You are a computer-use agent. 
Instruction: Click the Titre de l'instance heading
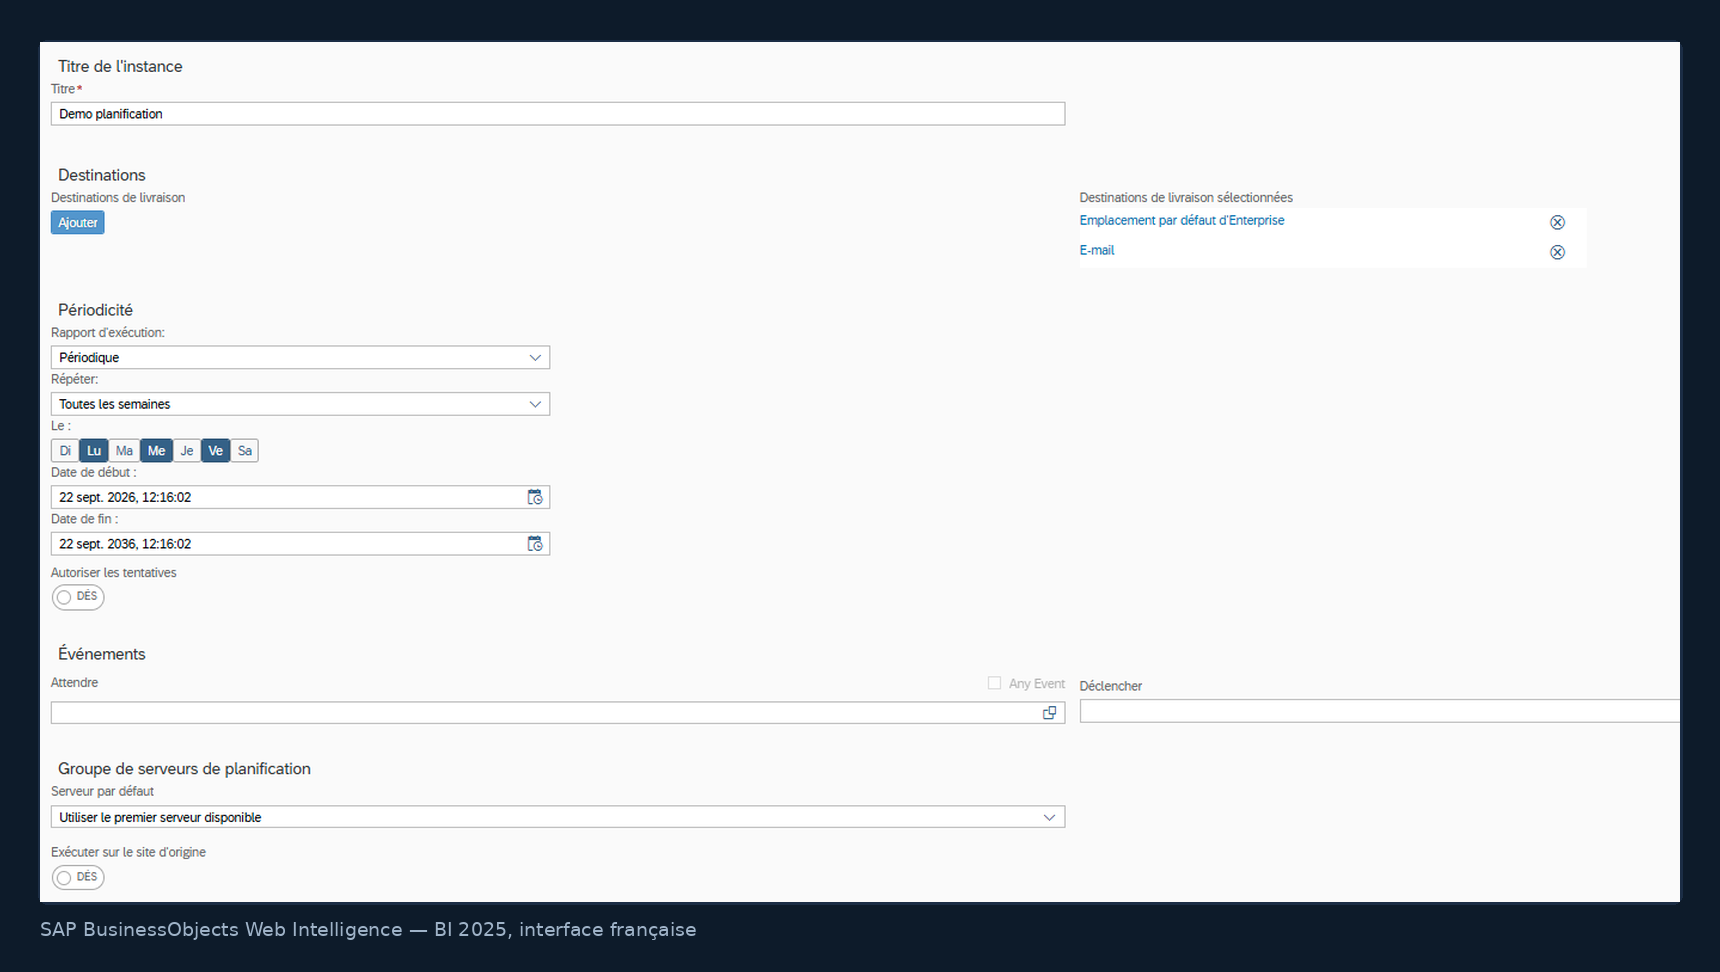click(x=120, y=66)
